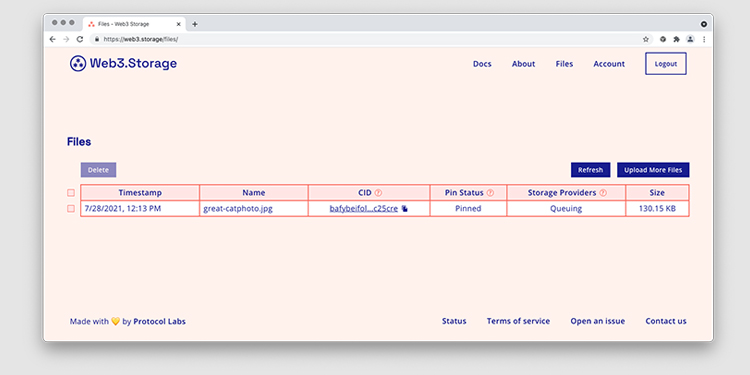Click the extension icon left of puzzle icon
Screen dimensions: 750x375
click(x=662, y=39)
